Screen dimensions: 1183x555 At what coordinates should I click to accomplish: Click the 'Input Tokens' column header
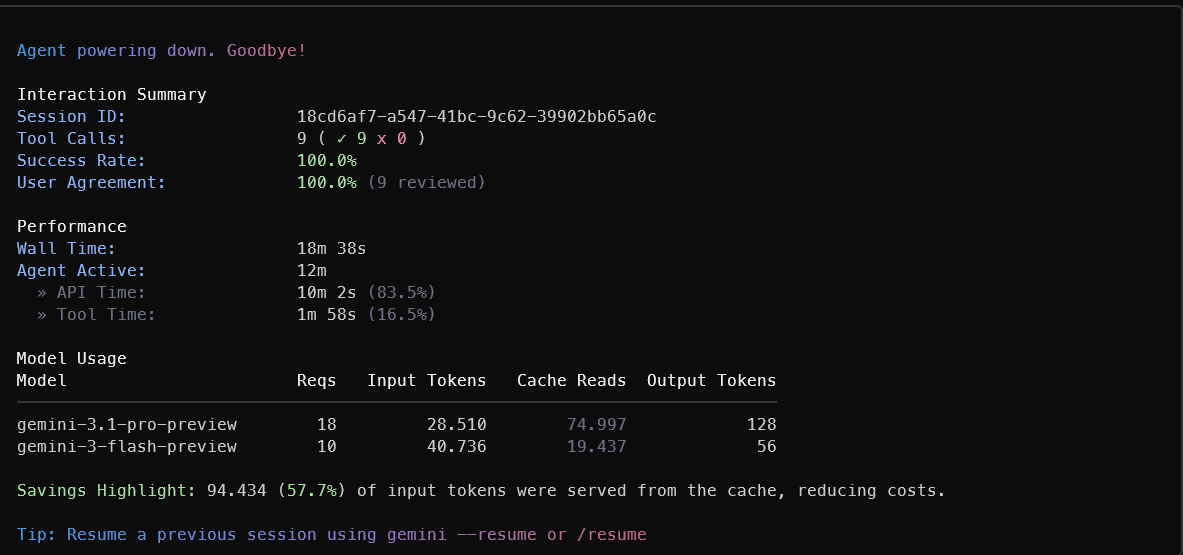(x=427, y=381)
